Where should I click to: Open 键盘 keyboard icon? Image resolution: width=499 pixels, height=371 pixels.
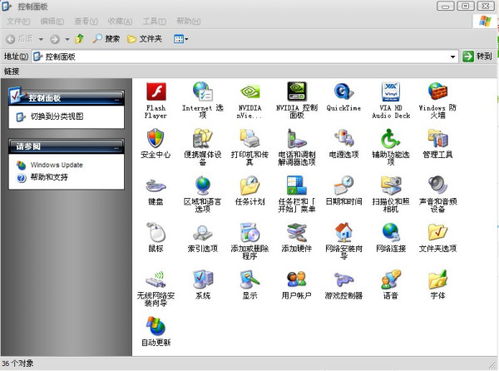(x=156, y=186)
